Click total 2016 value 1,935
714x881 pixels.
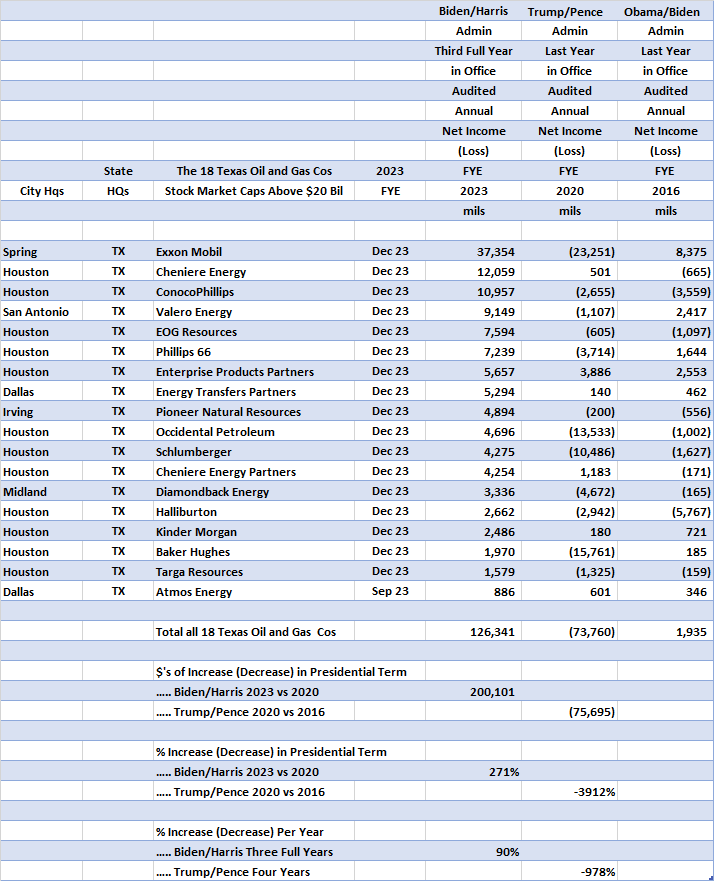pyautogui.click(x=665, y=632)
